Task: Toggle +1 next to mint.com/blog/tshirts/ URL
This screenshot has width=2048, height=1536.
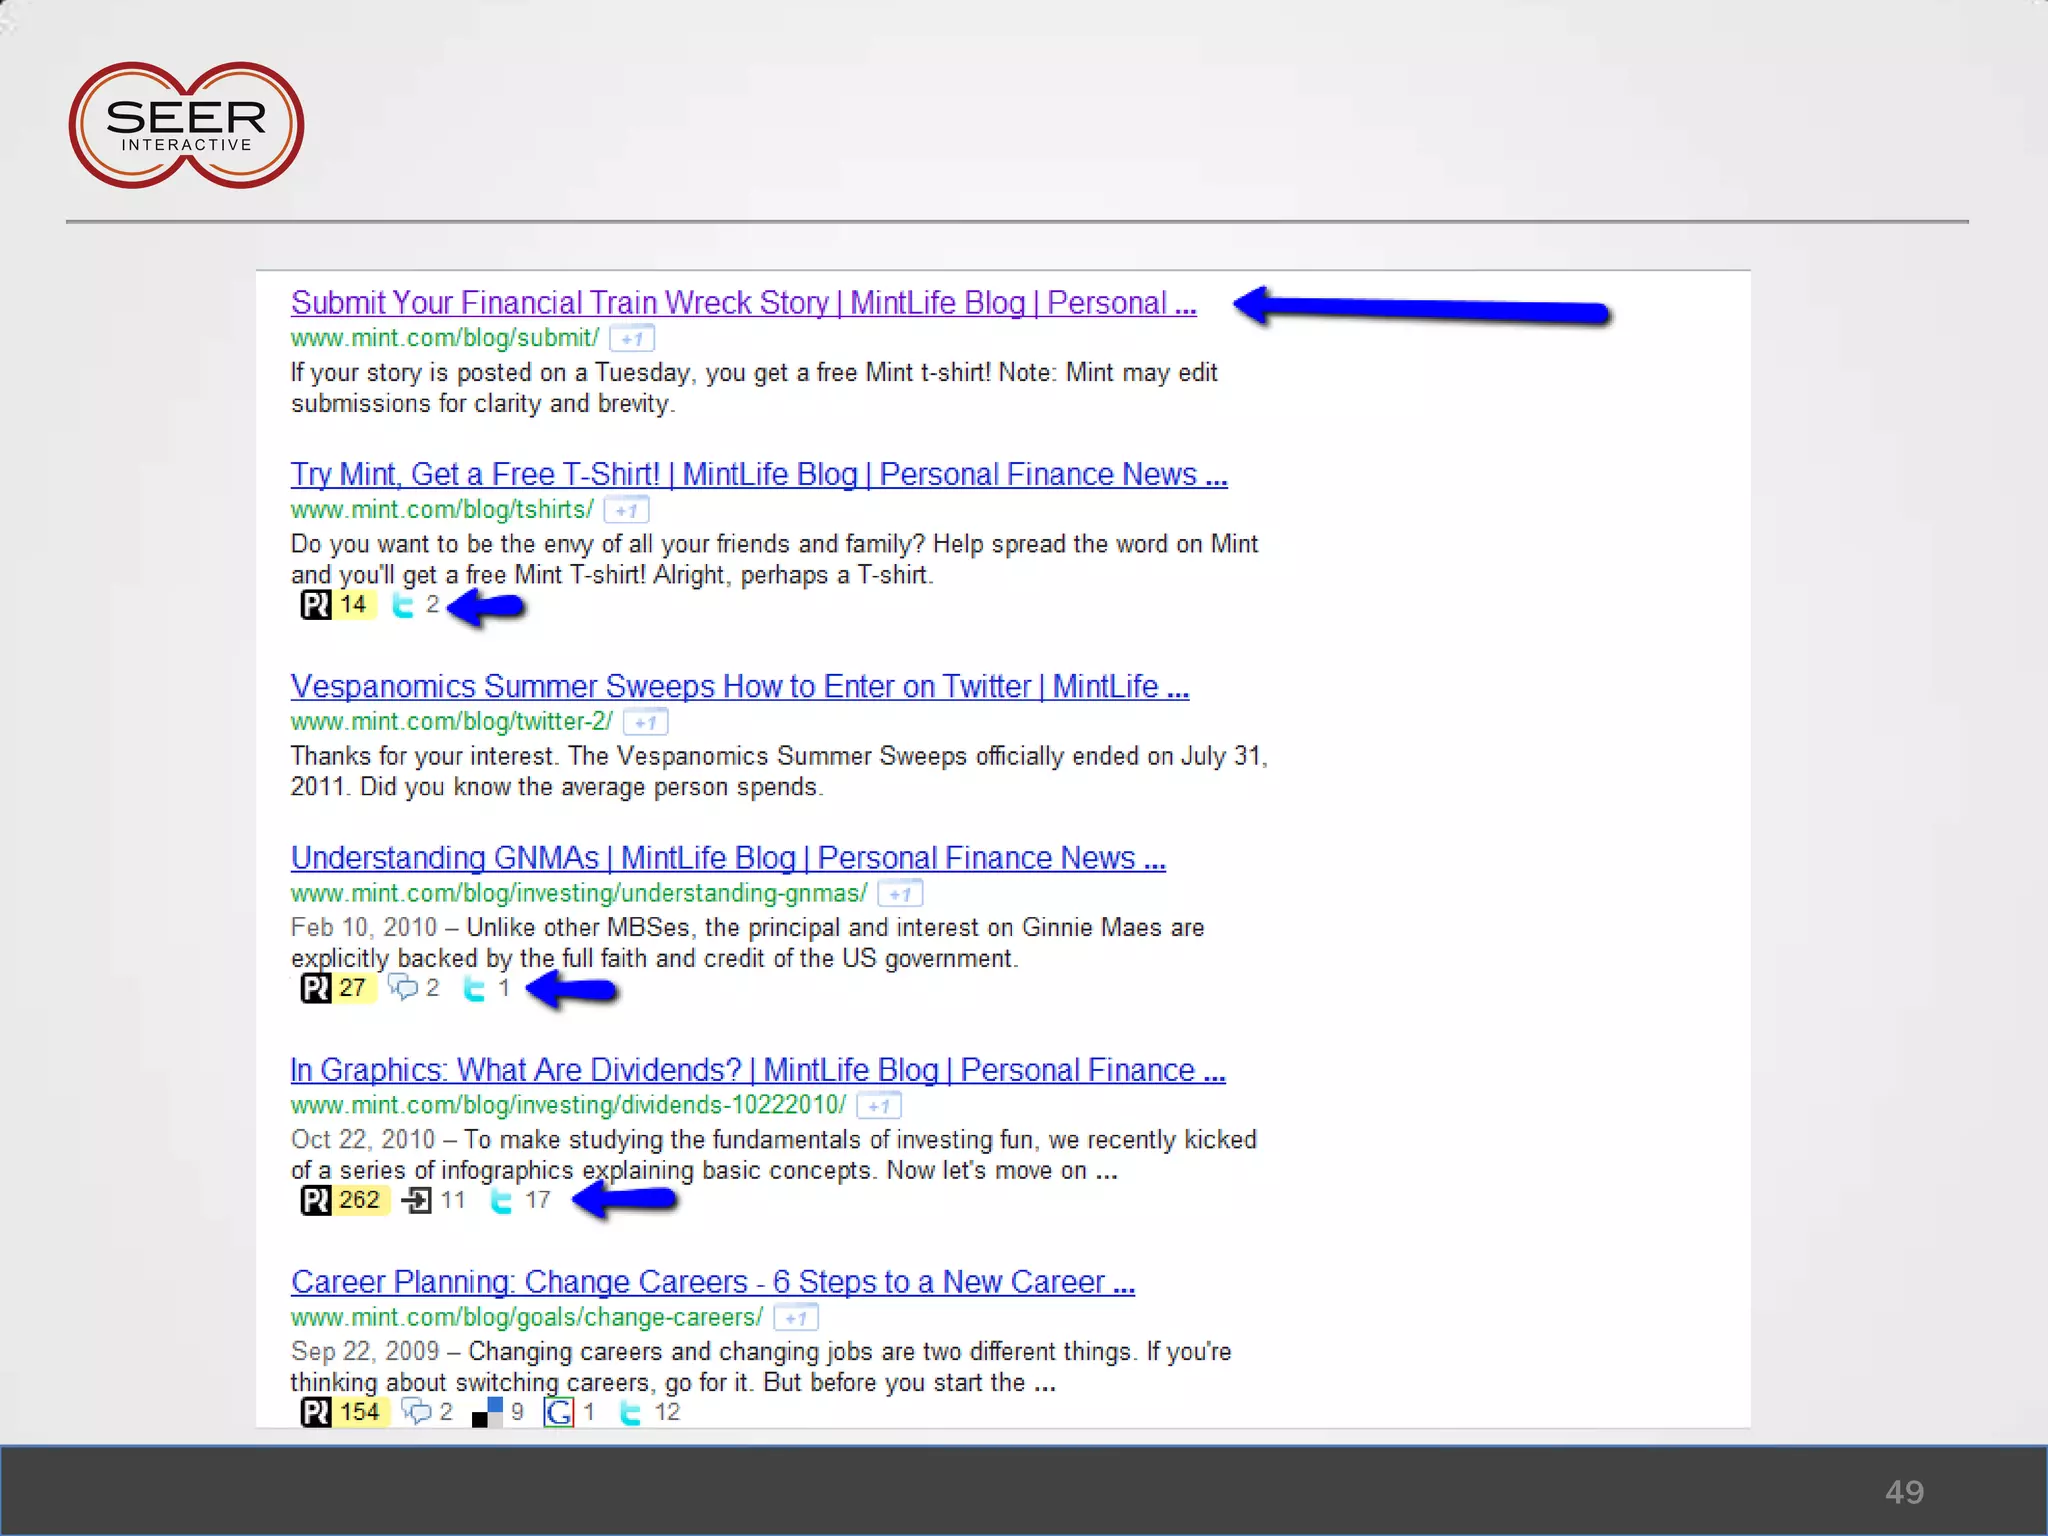Action: click(x=627, y=510)
